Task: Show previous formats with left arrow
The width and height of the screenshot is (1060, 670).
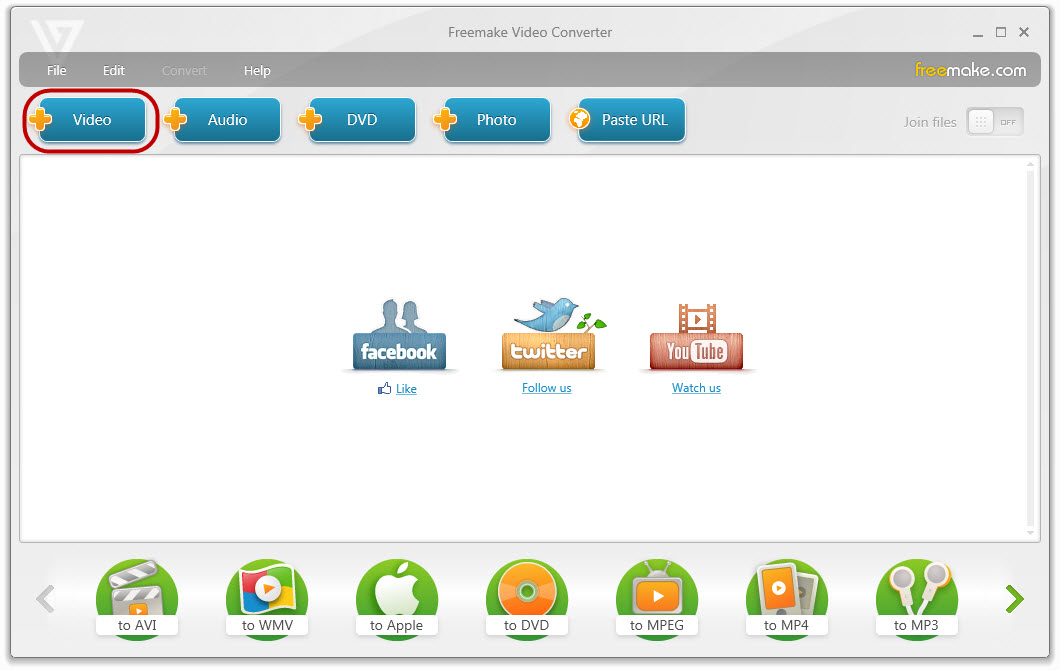Action: click(45, 599)
